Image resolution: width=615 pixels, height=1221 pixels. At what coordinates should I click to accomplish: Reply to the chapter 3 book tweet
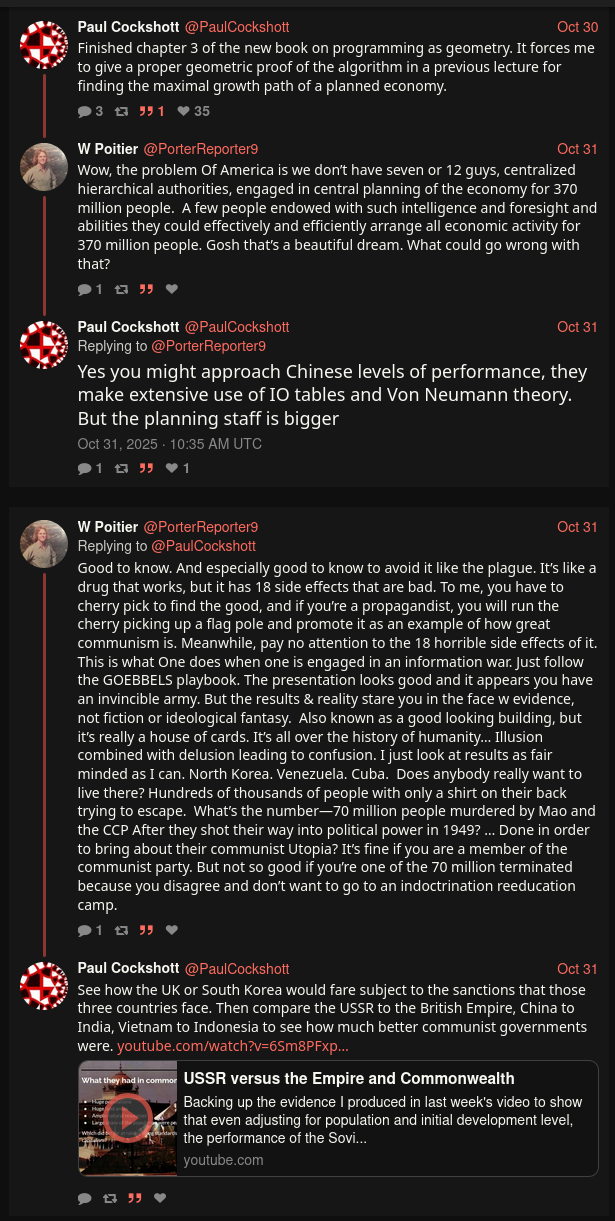(x=85, y=112)
